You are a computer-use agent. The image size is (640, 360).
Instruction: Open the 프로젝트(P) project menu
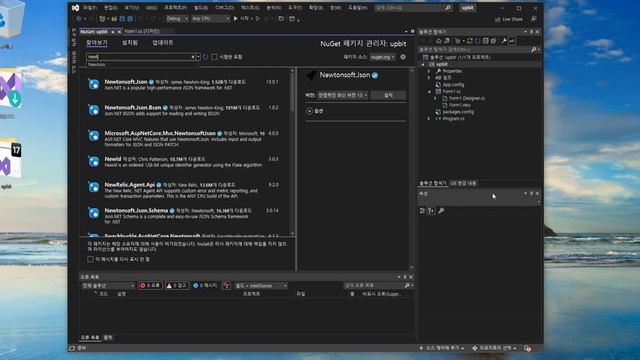pos(175,8)
